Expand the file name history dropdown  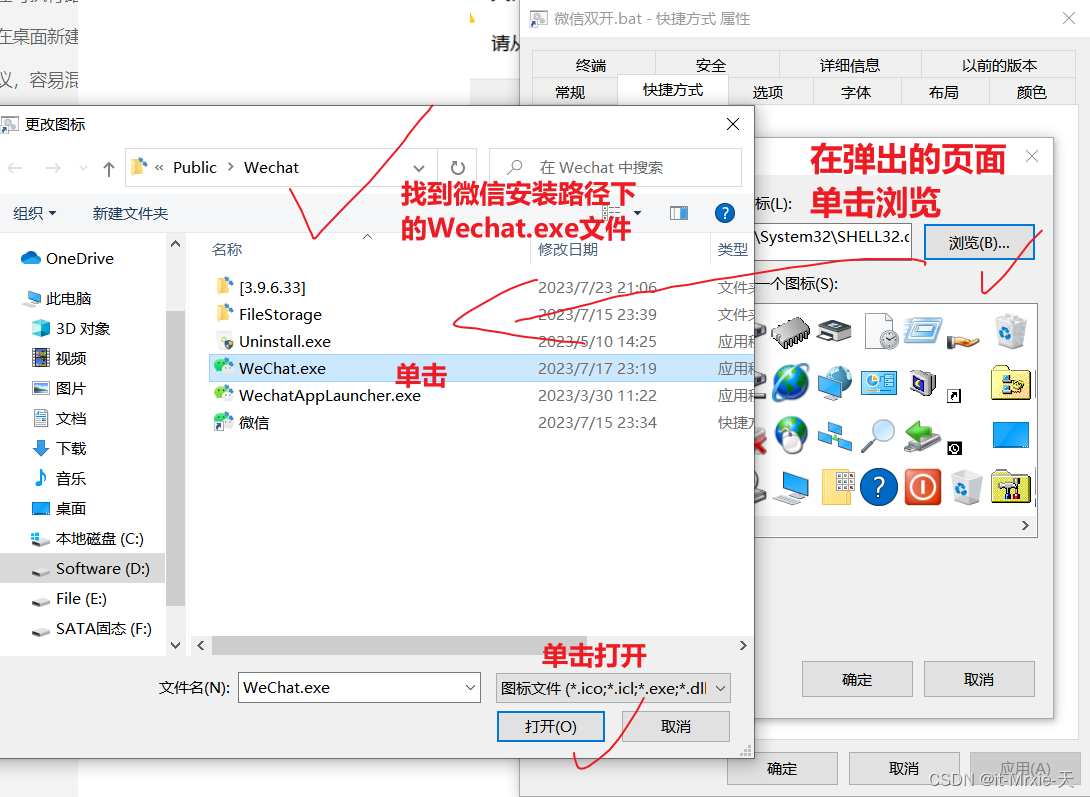471,688
